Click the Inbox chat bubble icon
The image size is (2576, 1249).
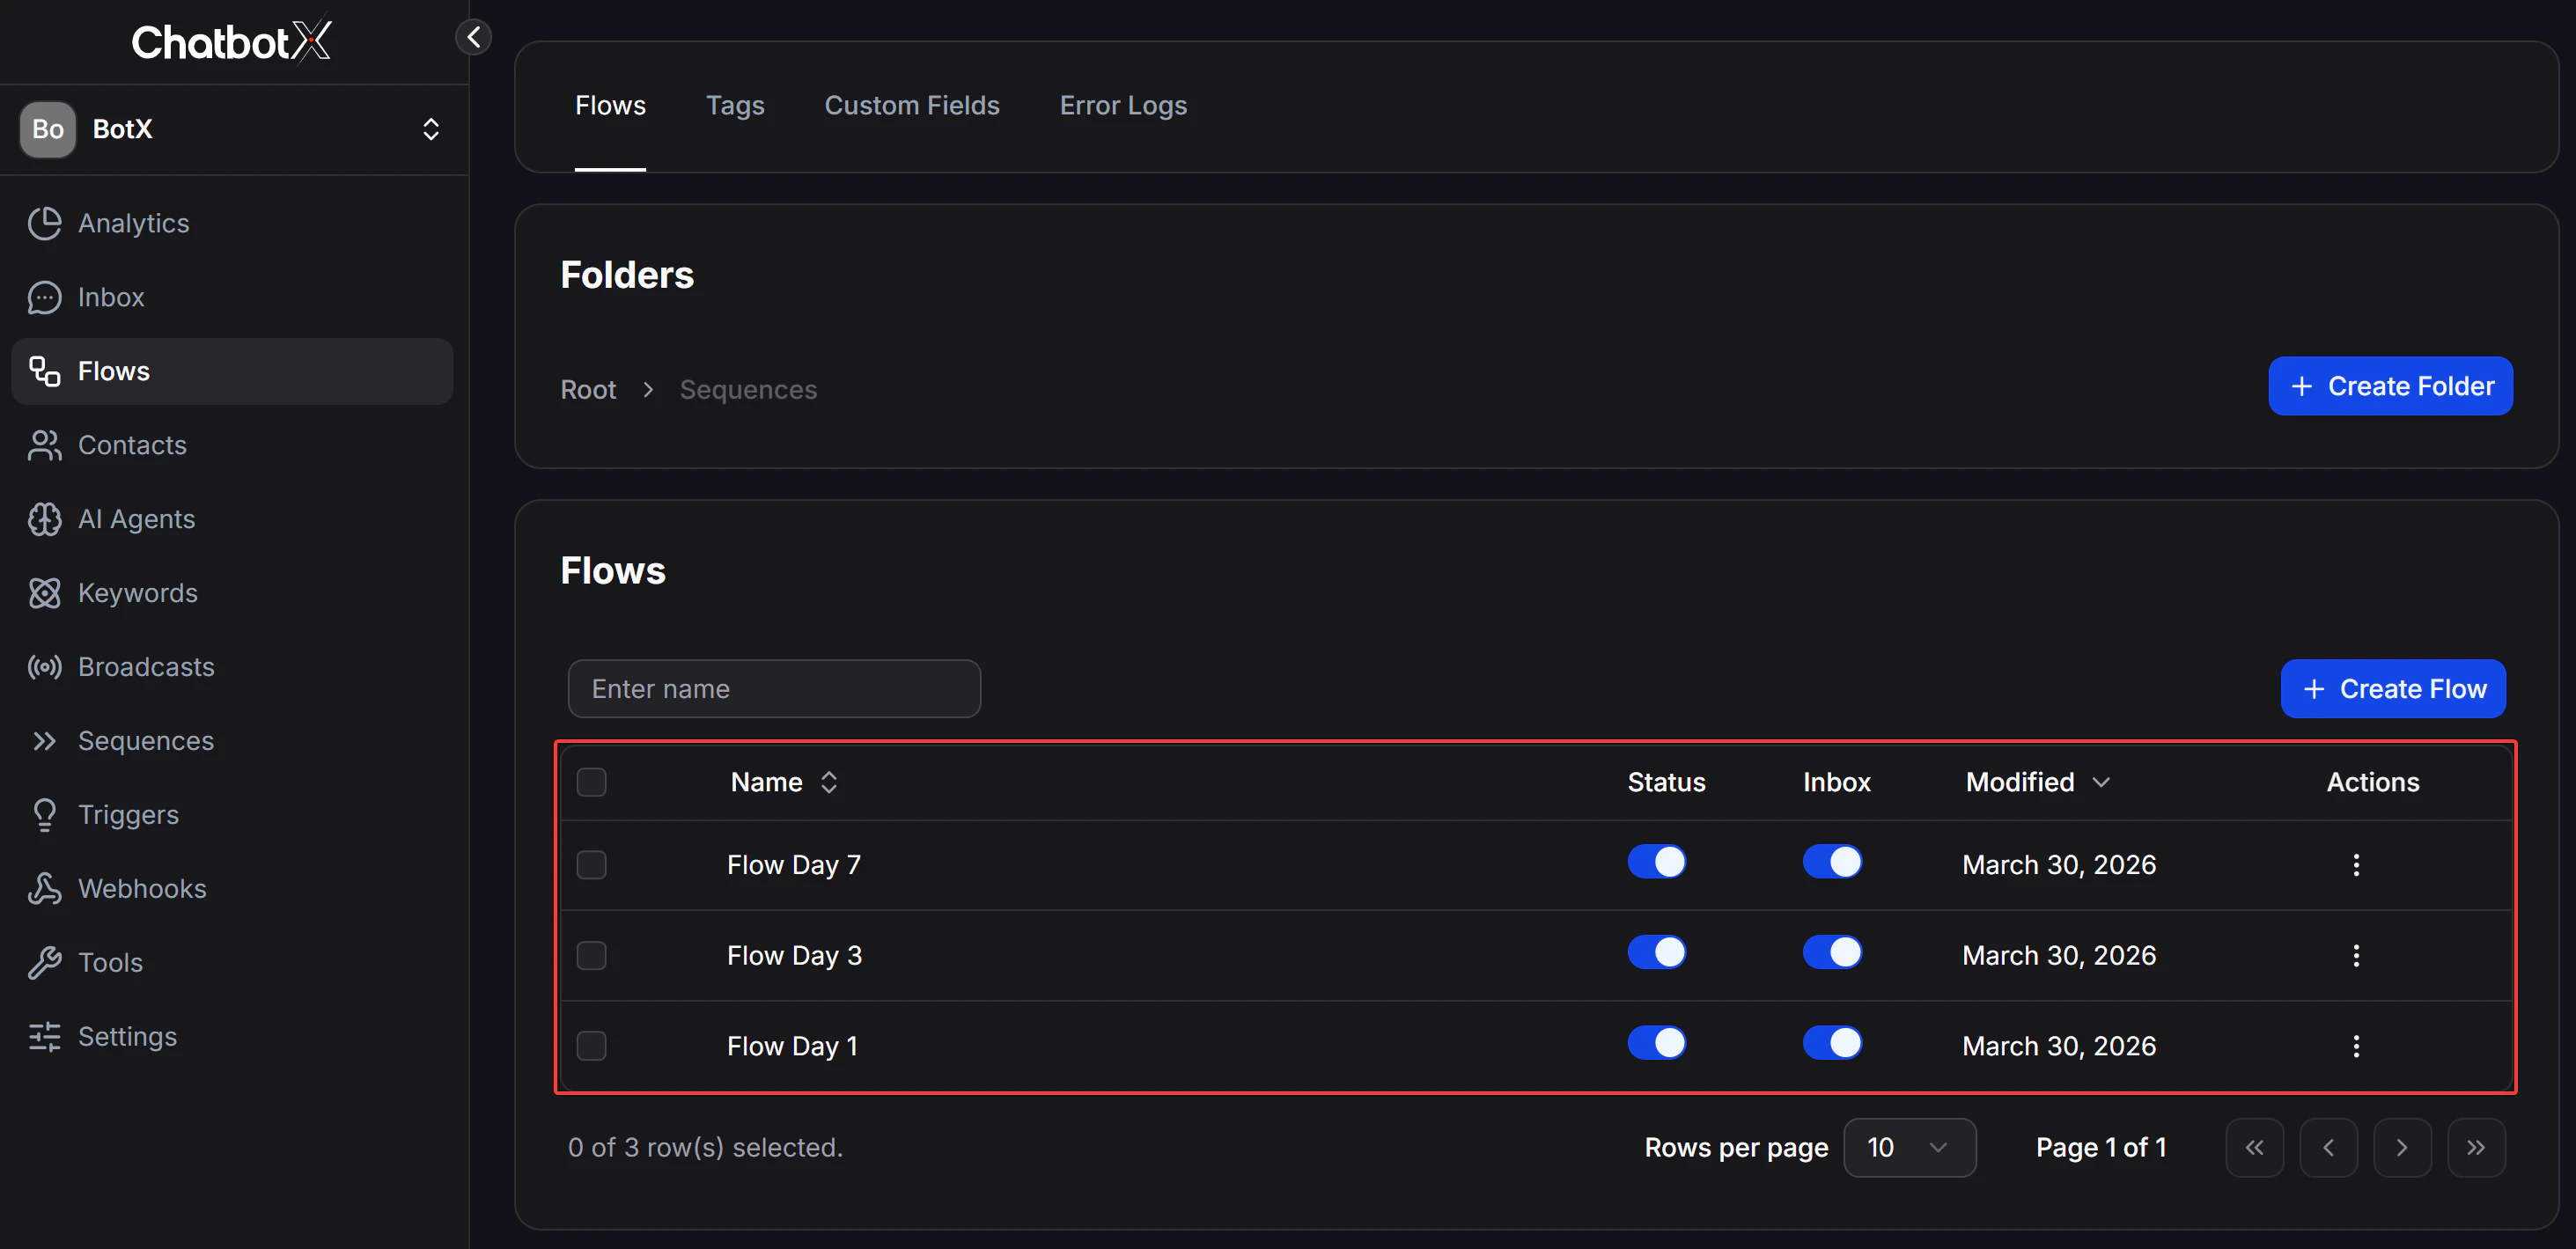point(44,297)
